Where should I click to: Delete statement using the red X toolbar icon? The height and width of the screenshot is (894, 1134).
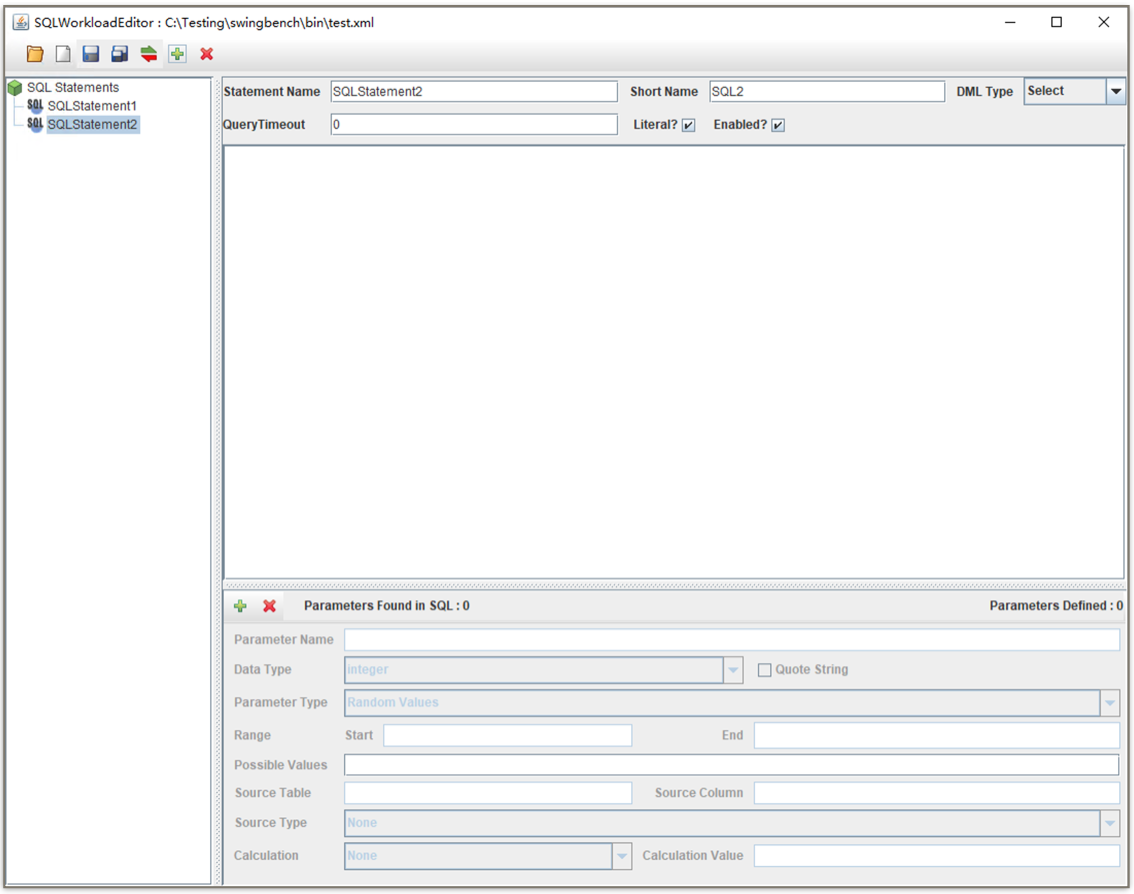coord(206,53)
